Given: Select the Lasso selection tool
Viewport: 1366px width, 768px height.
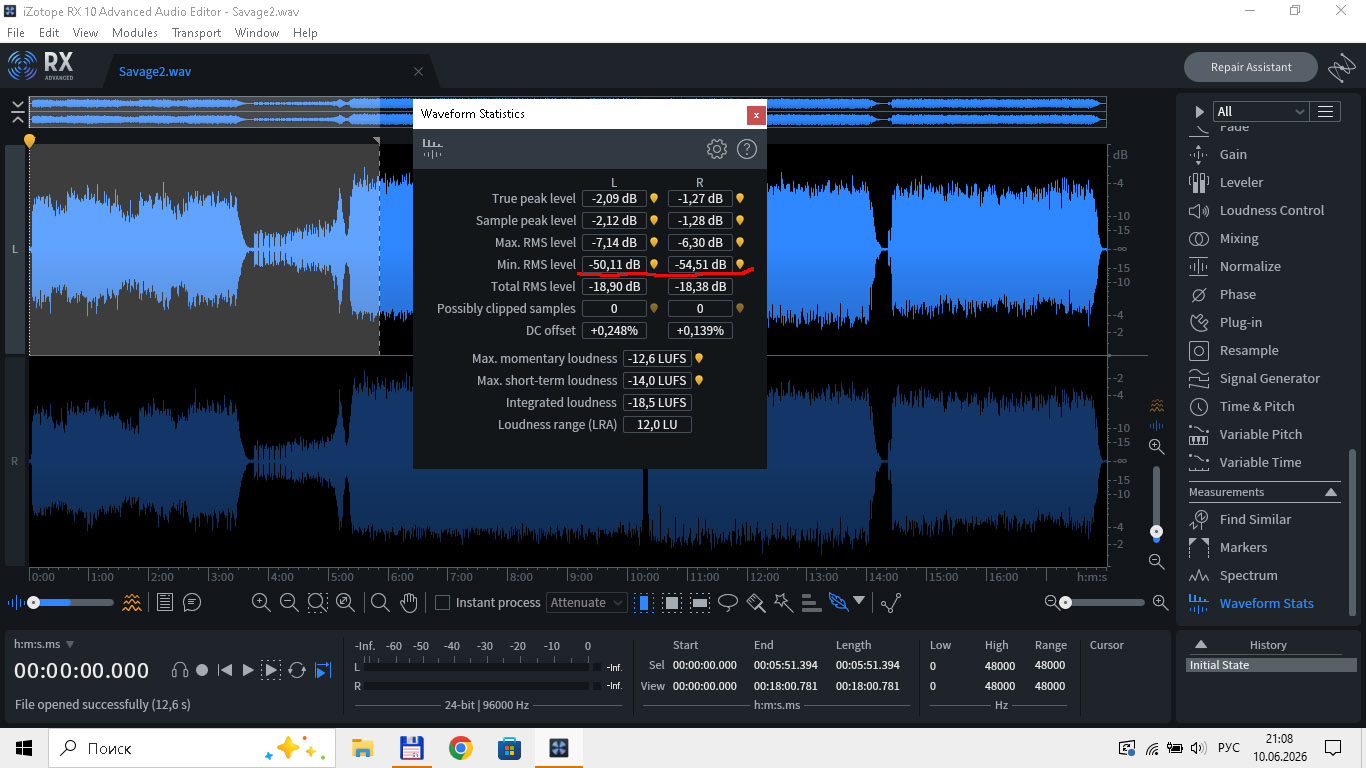Looking at the screenshot, I should (729, 602).
